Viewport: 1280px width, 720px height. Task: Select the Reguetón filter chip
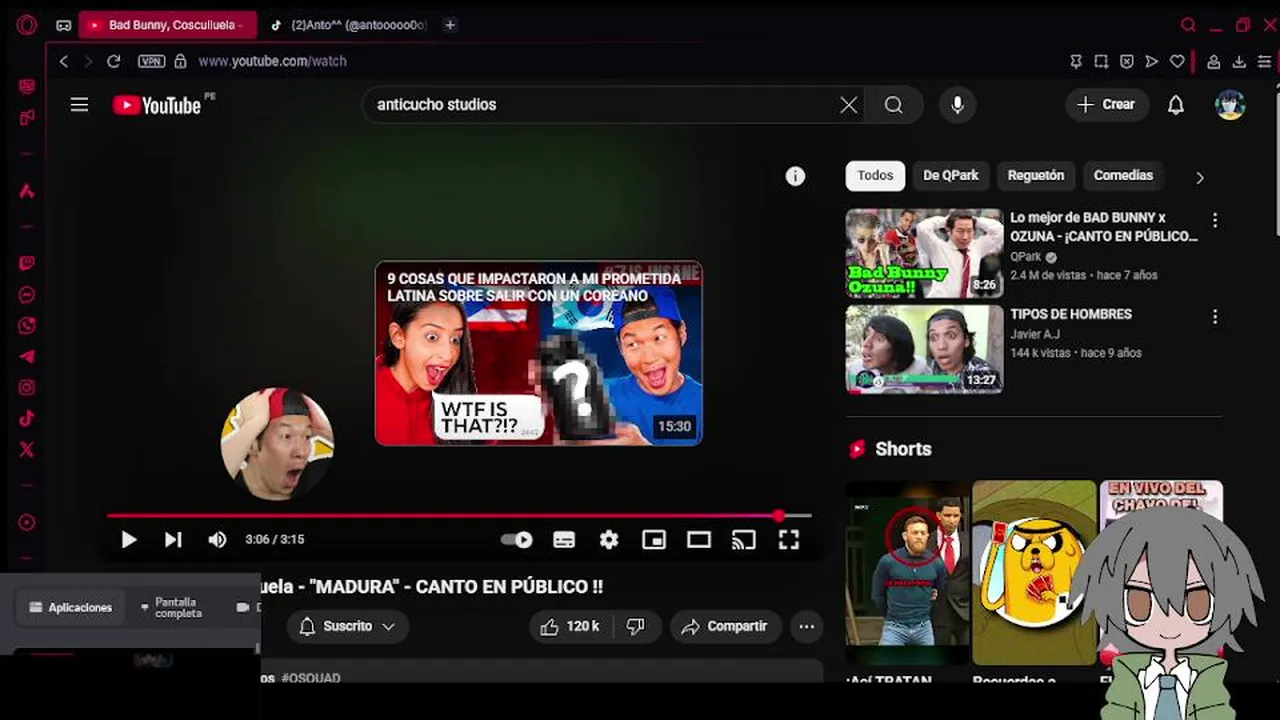[1036, 176]
